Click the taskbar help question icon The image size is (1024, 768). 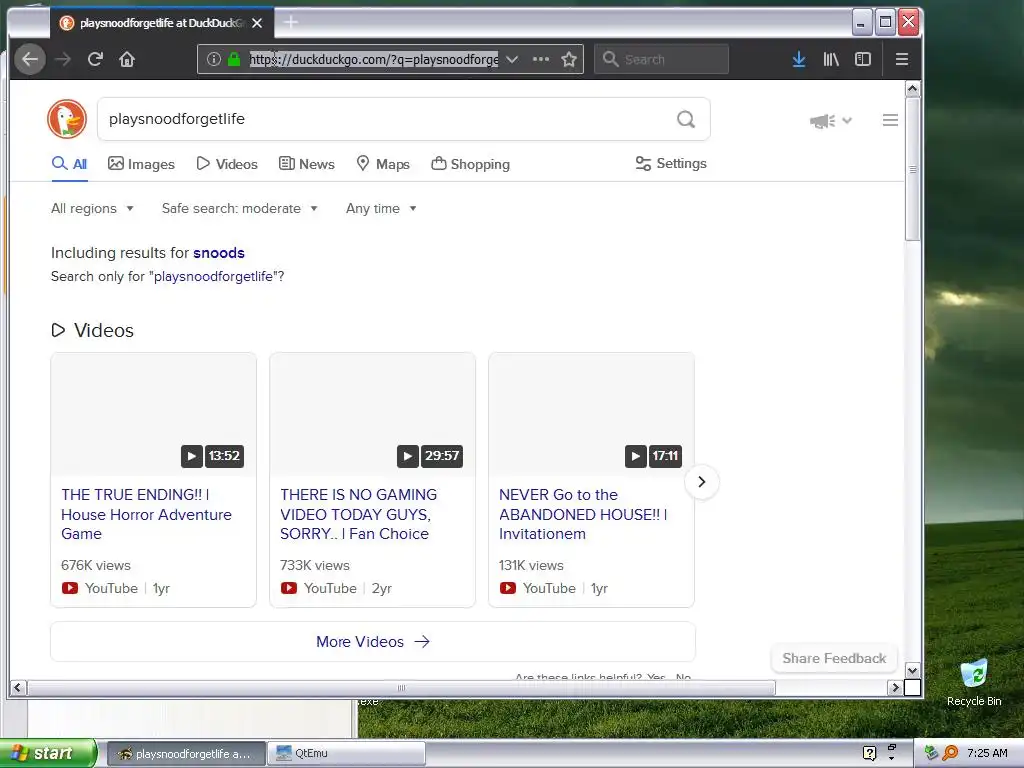point(869,753)
